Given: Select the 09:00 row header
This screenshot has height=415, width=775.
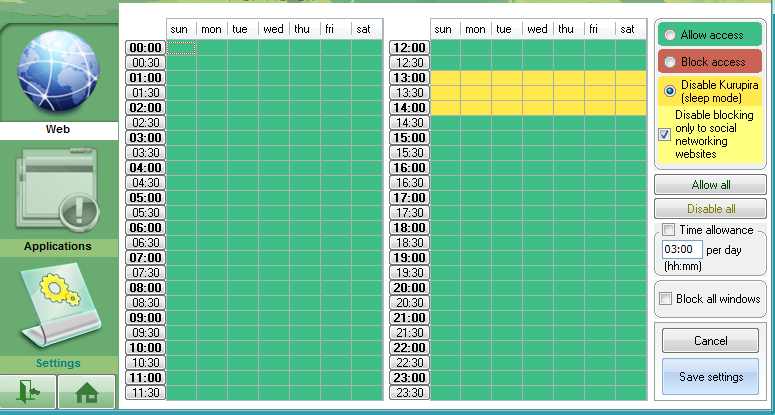Looking at the screenshot, I should (x=146, y=318).
